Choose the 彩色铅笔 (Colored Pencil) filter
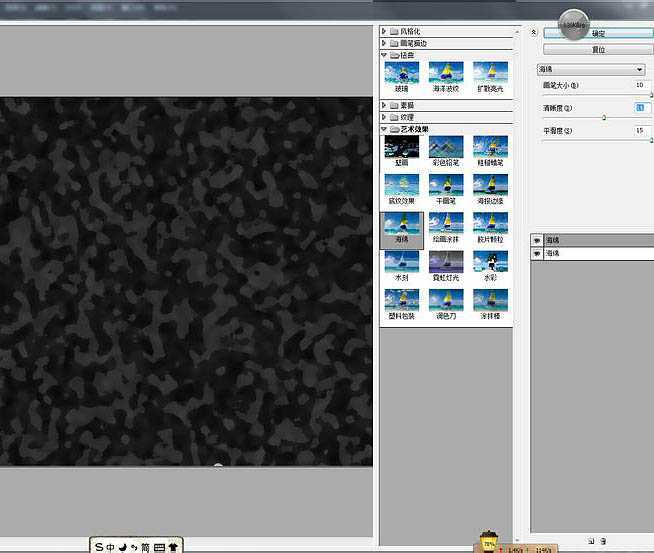 (x=446, y=147)
